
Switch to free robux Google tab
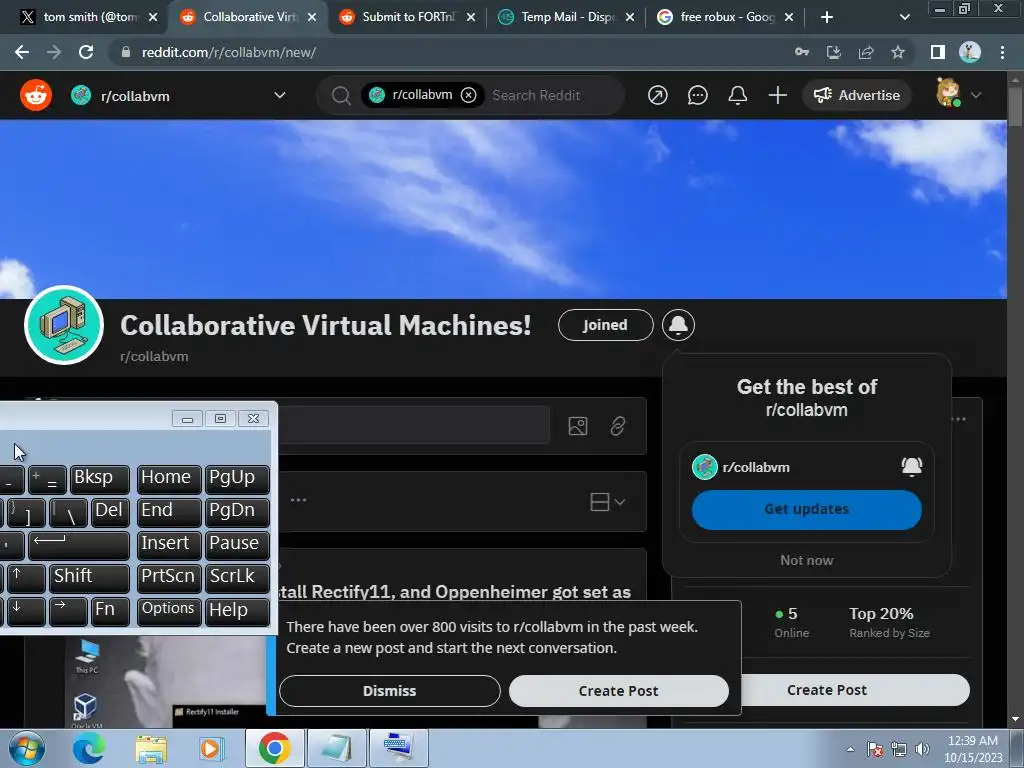coord(726,17)
